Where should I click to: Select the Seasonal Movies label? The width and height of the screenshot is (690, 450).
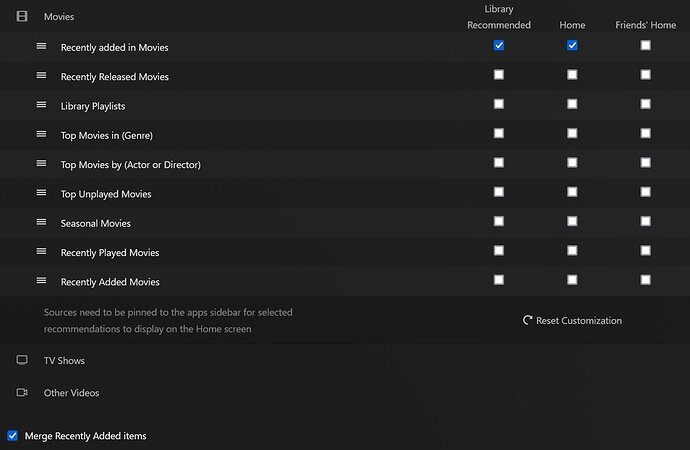pyautogui.click(x=95, y=223)
